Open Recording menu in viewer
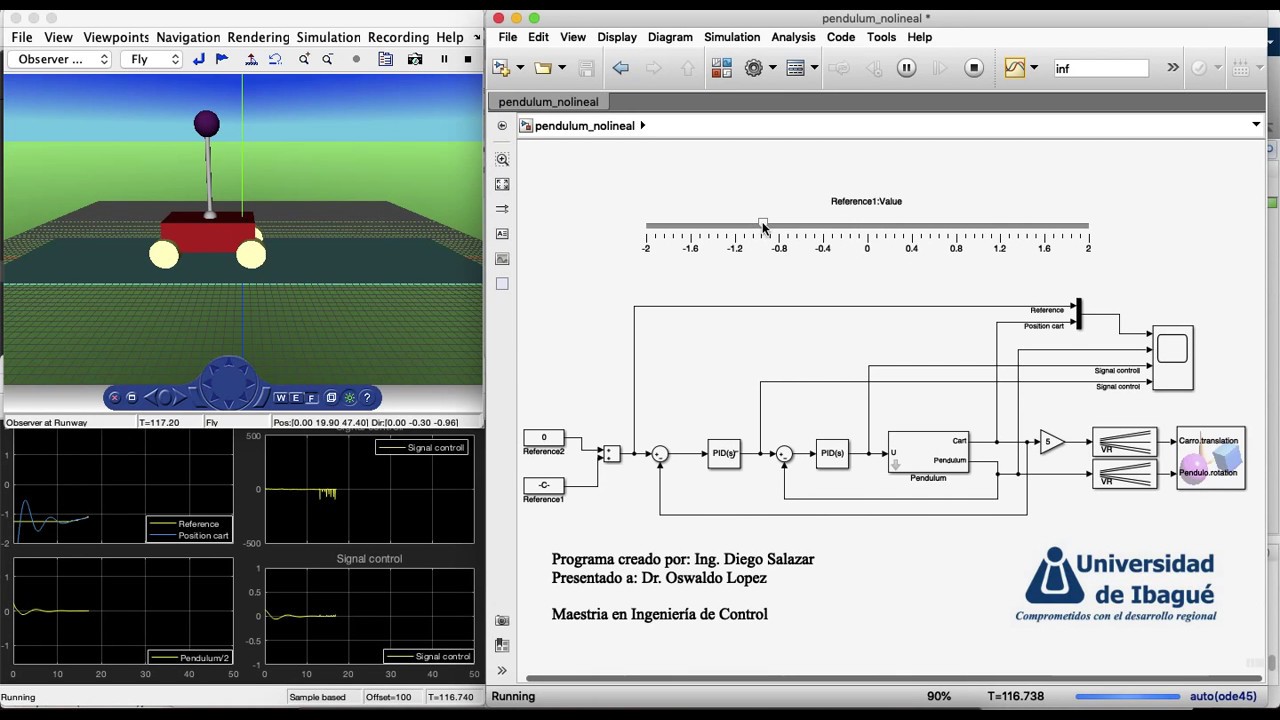The height and width of the screenshot is (720, 1280). tap(398, 37)
